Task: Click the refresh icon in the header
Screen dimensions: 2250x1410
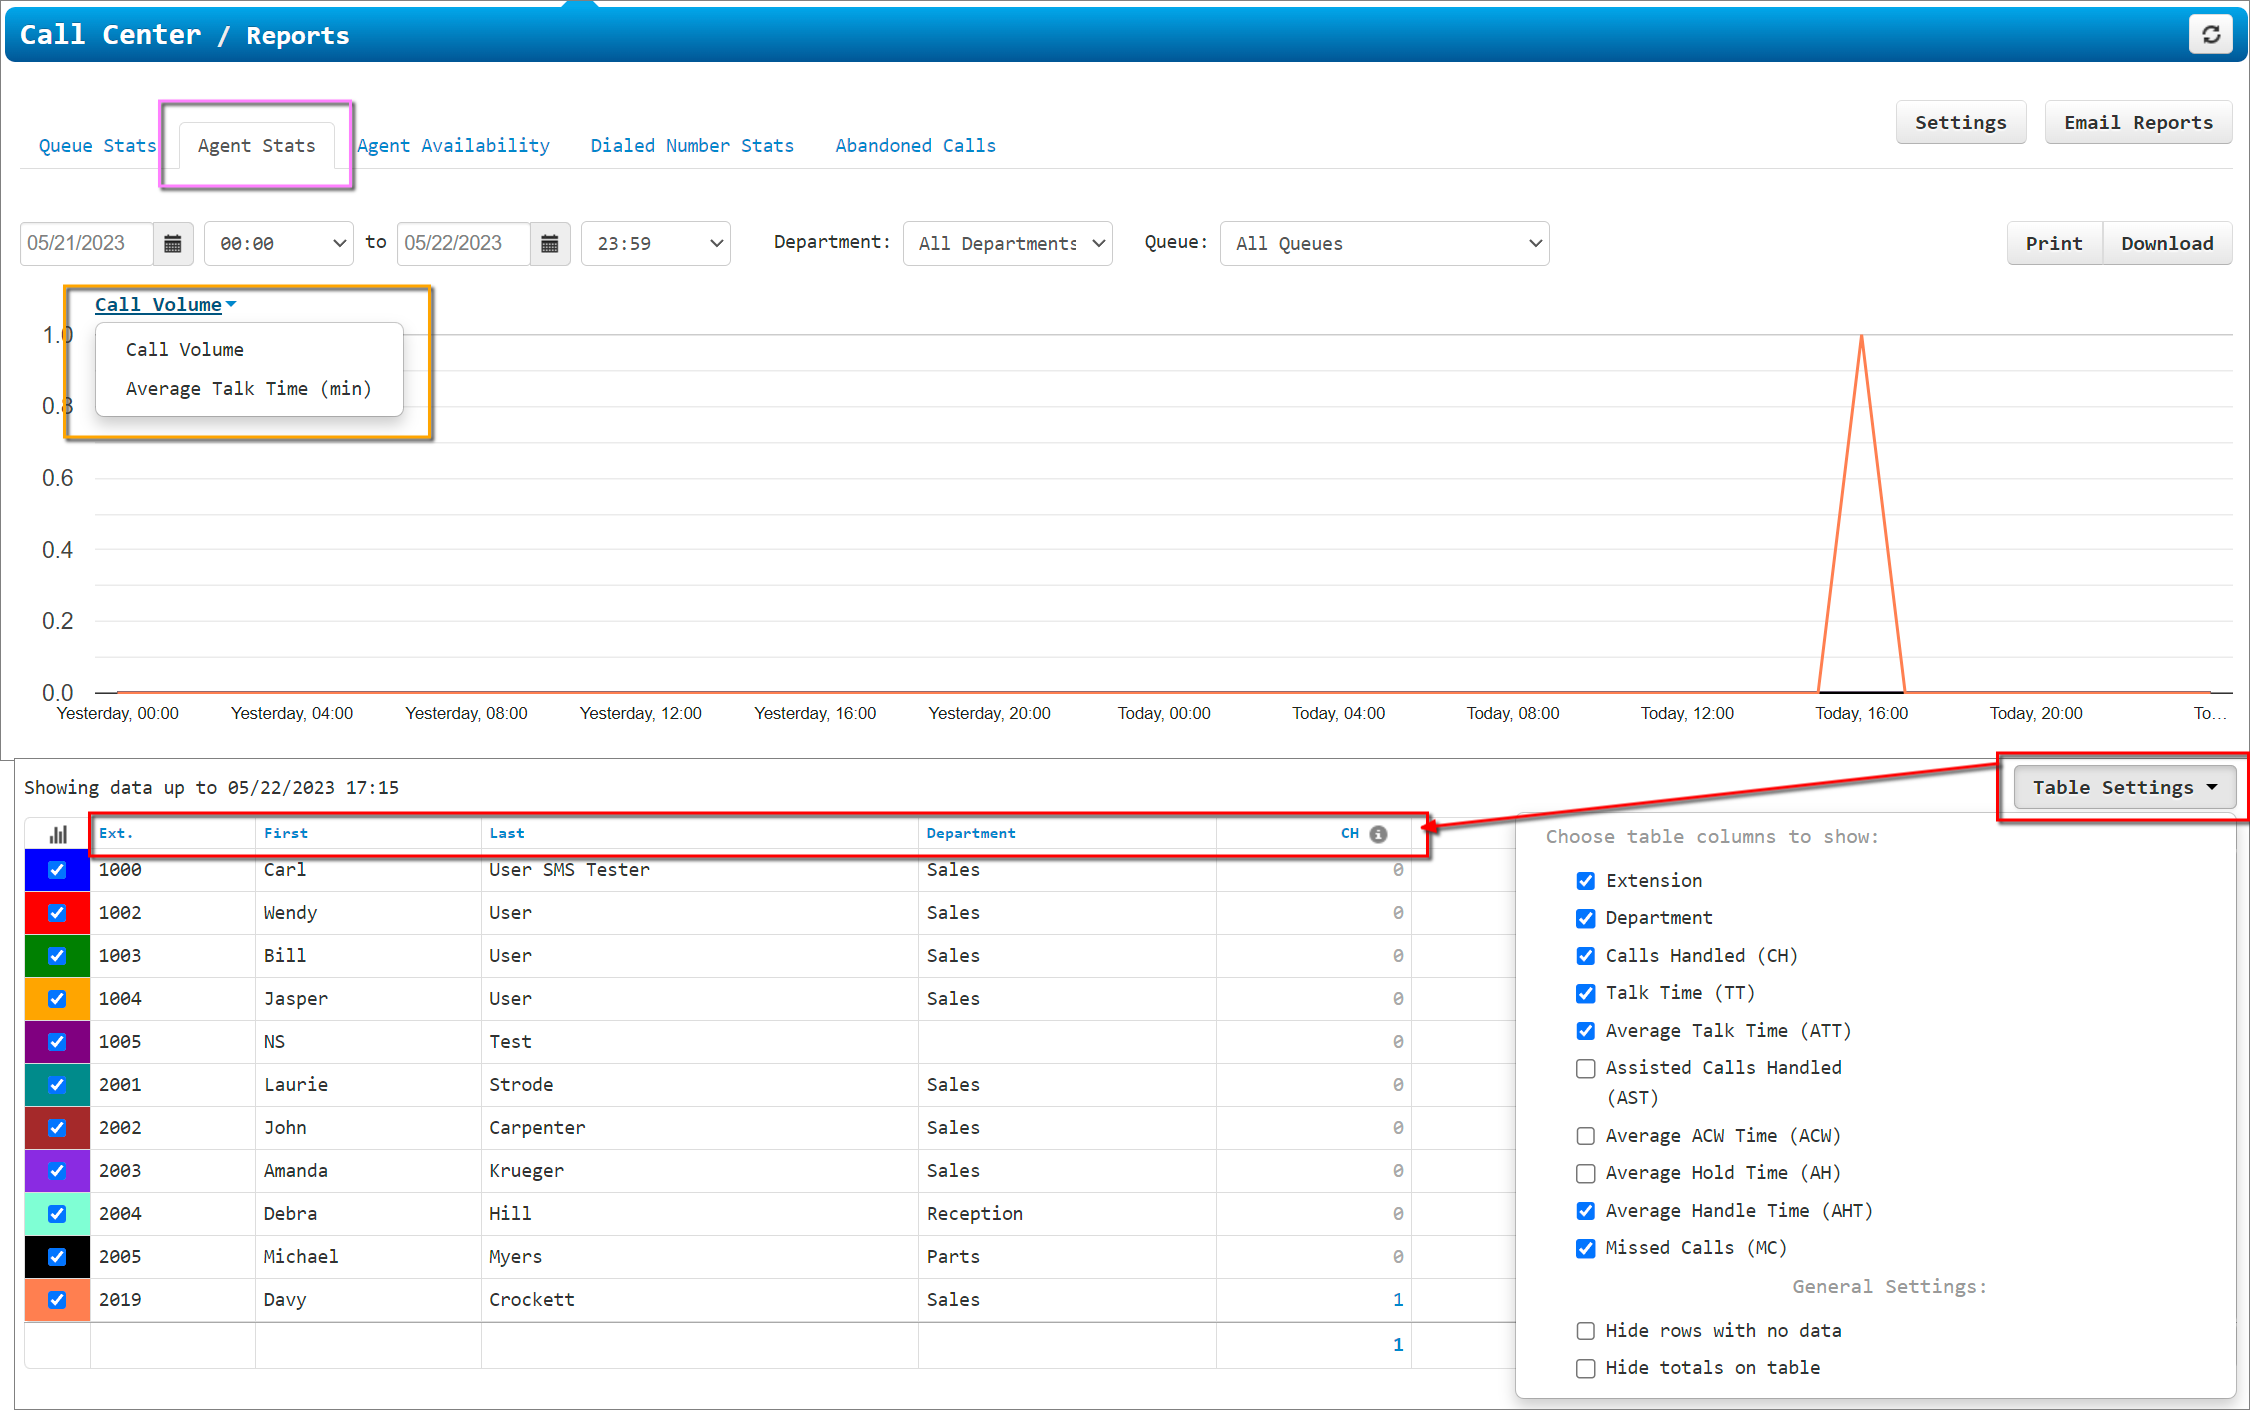Action: point(2210,34)
